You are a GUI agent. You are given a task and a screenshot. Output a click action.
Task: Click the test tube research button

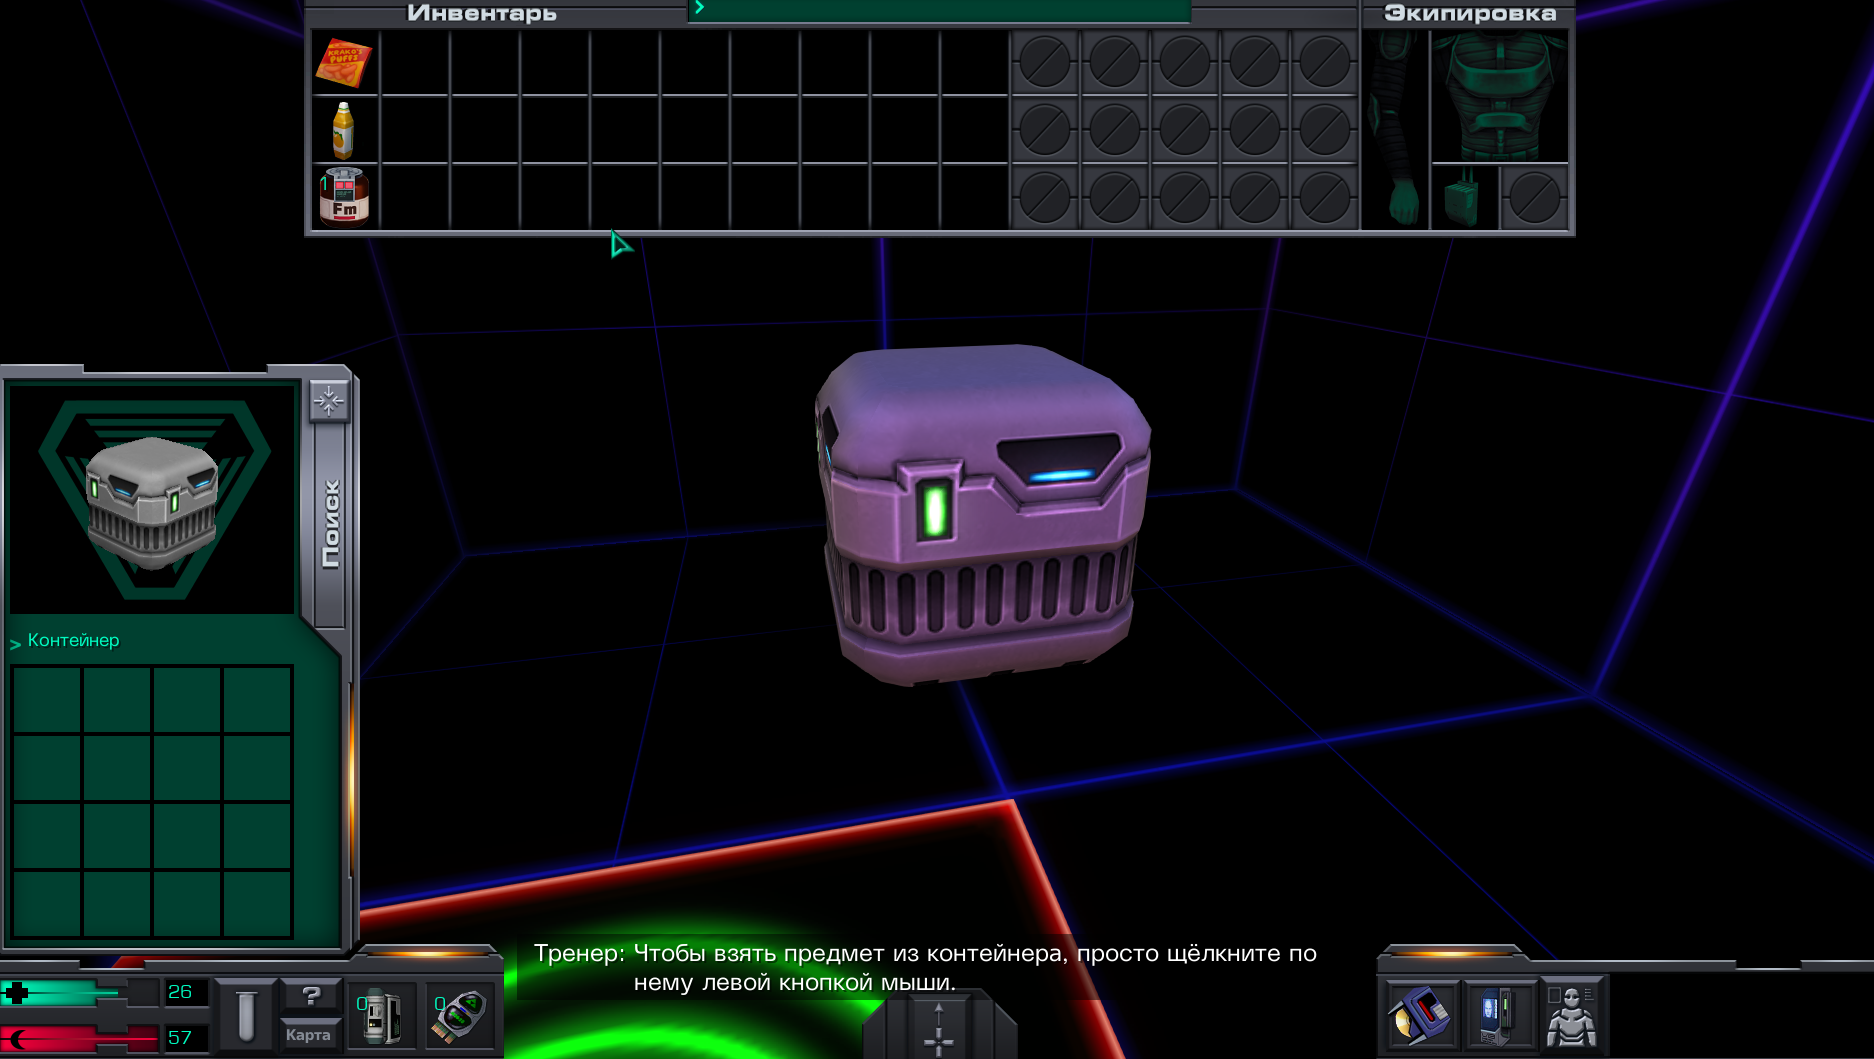246,1015
